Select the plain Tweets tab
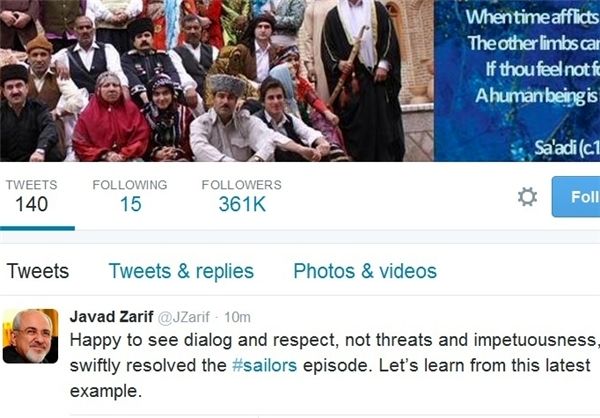Screen dimensions: 600x418 point(38,271)
